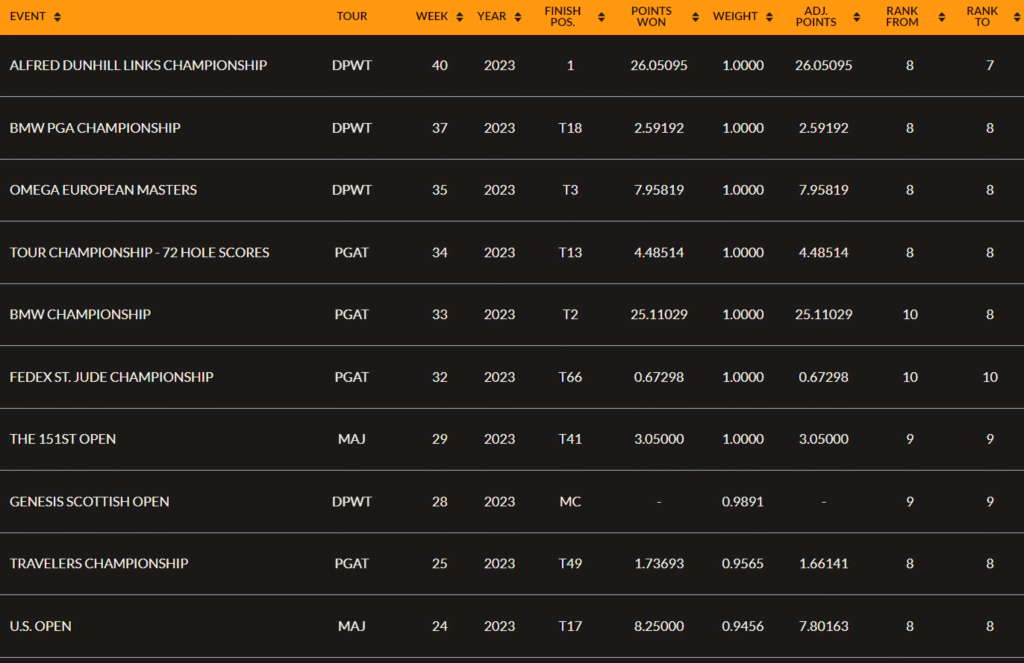Open The 151st Open event

click(63, 440)
